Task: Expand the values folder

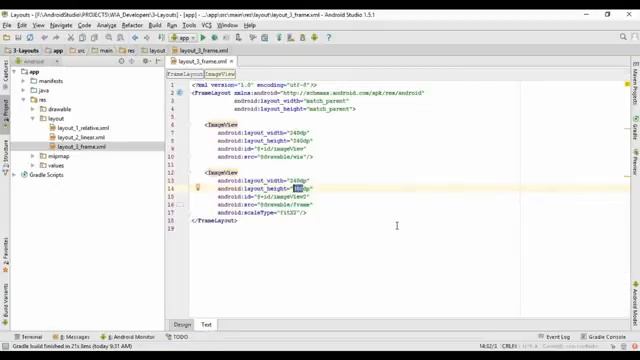Action: (33, 165)
